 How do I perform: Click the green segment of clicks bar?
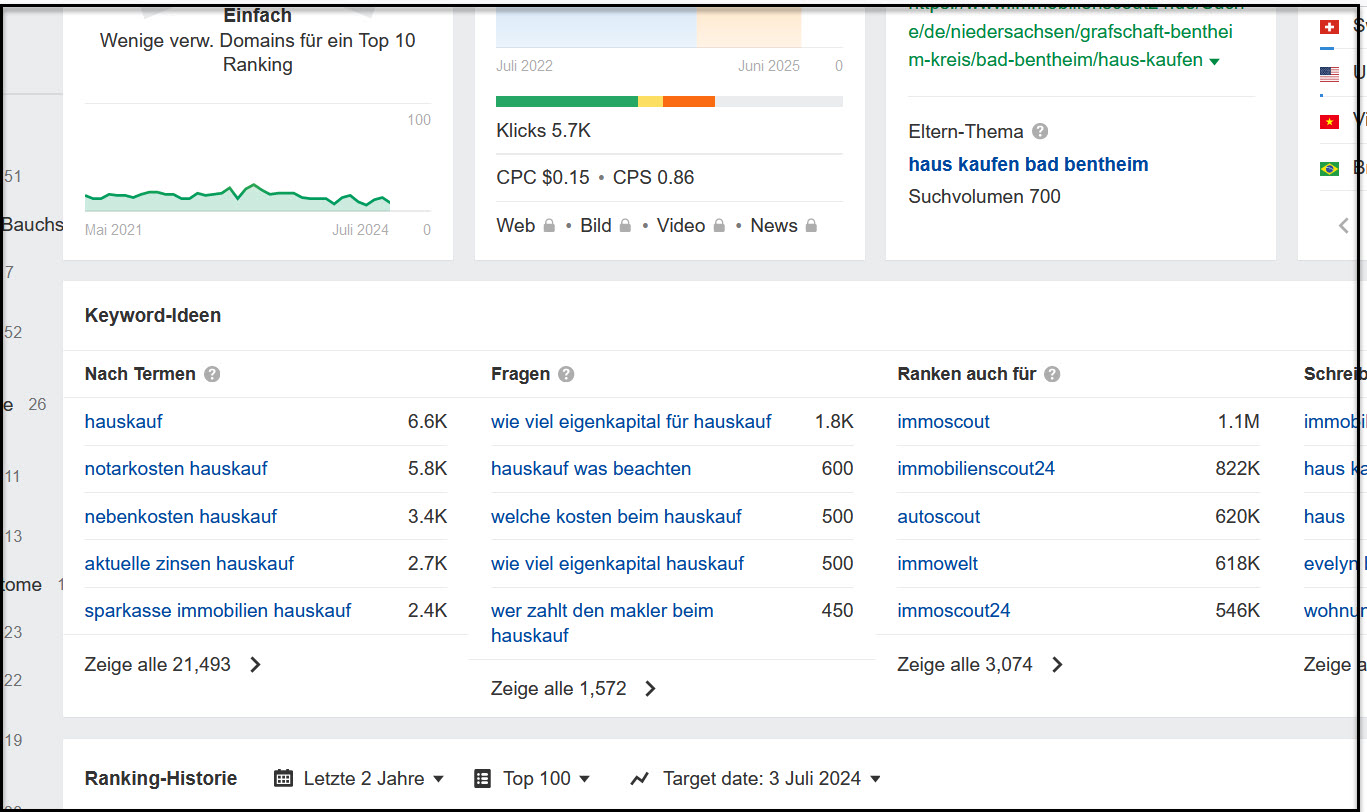566,101
